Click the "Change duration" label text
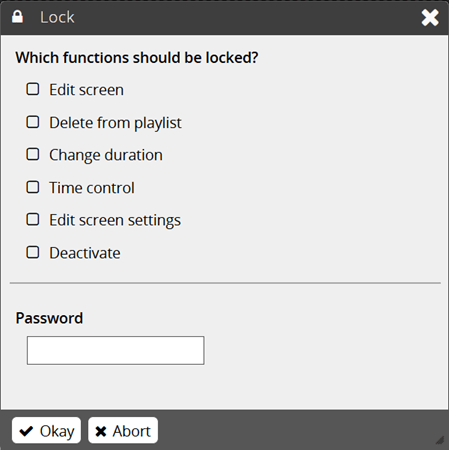This screenshot has height=450, width=449. (x=106, y=155)
